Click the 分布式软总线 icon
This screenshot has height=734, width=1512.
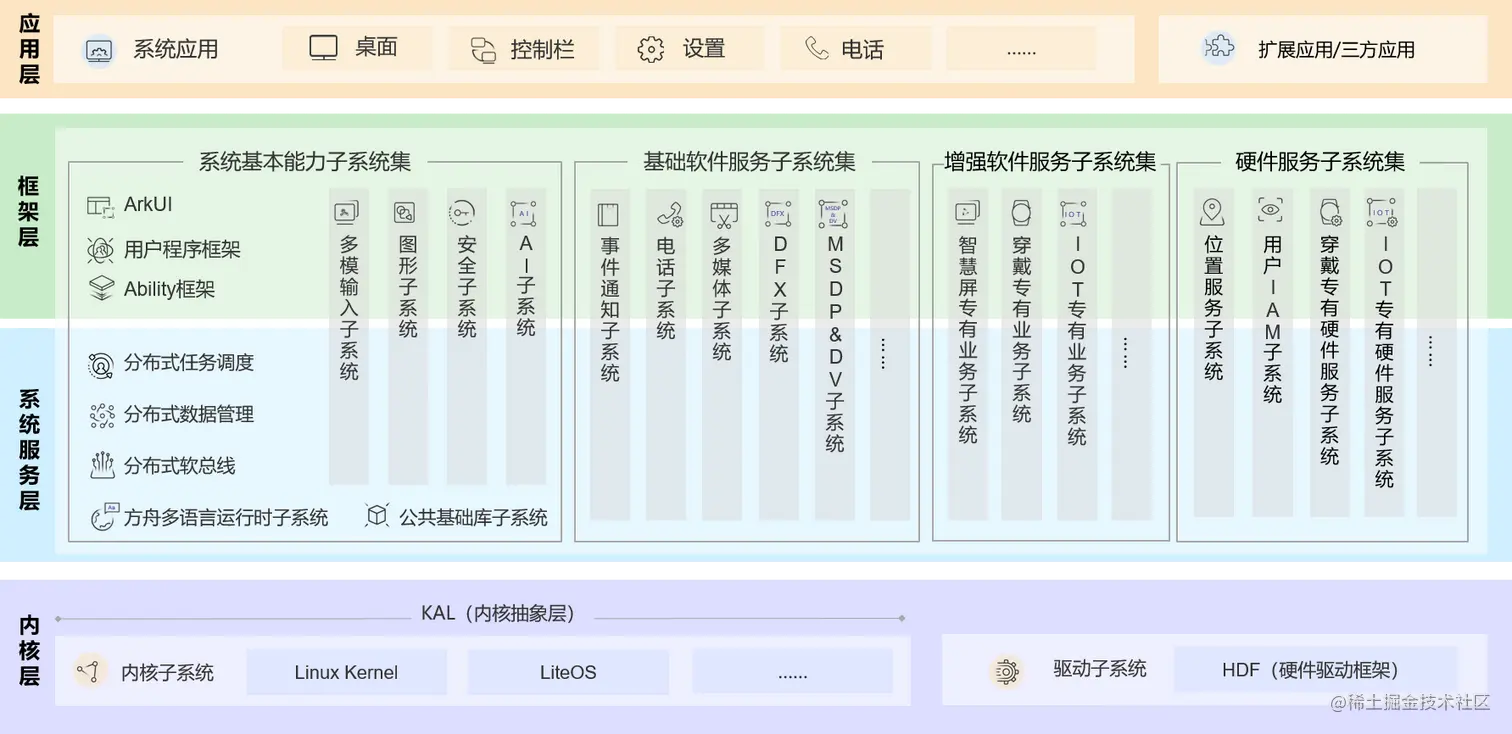point(102,465)
